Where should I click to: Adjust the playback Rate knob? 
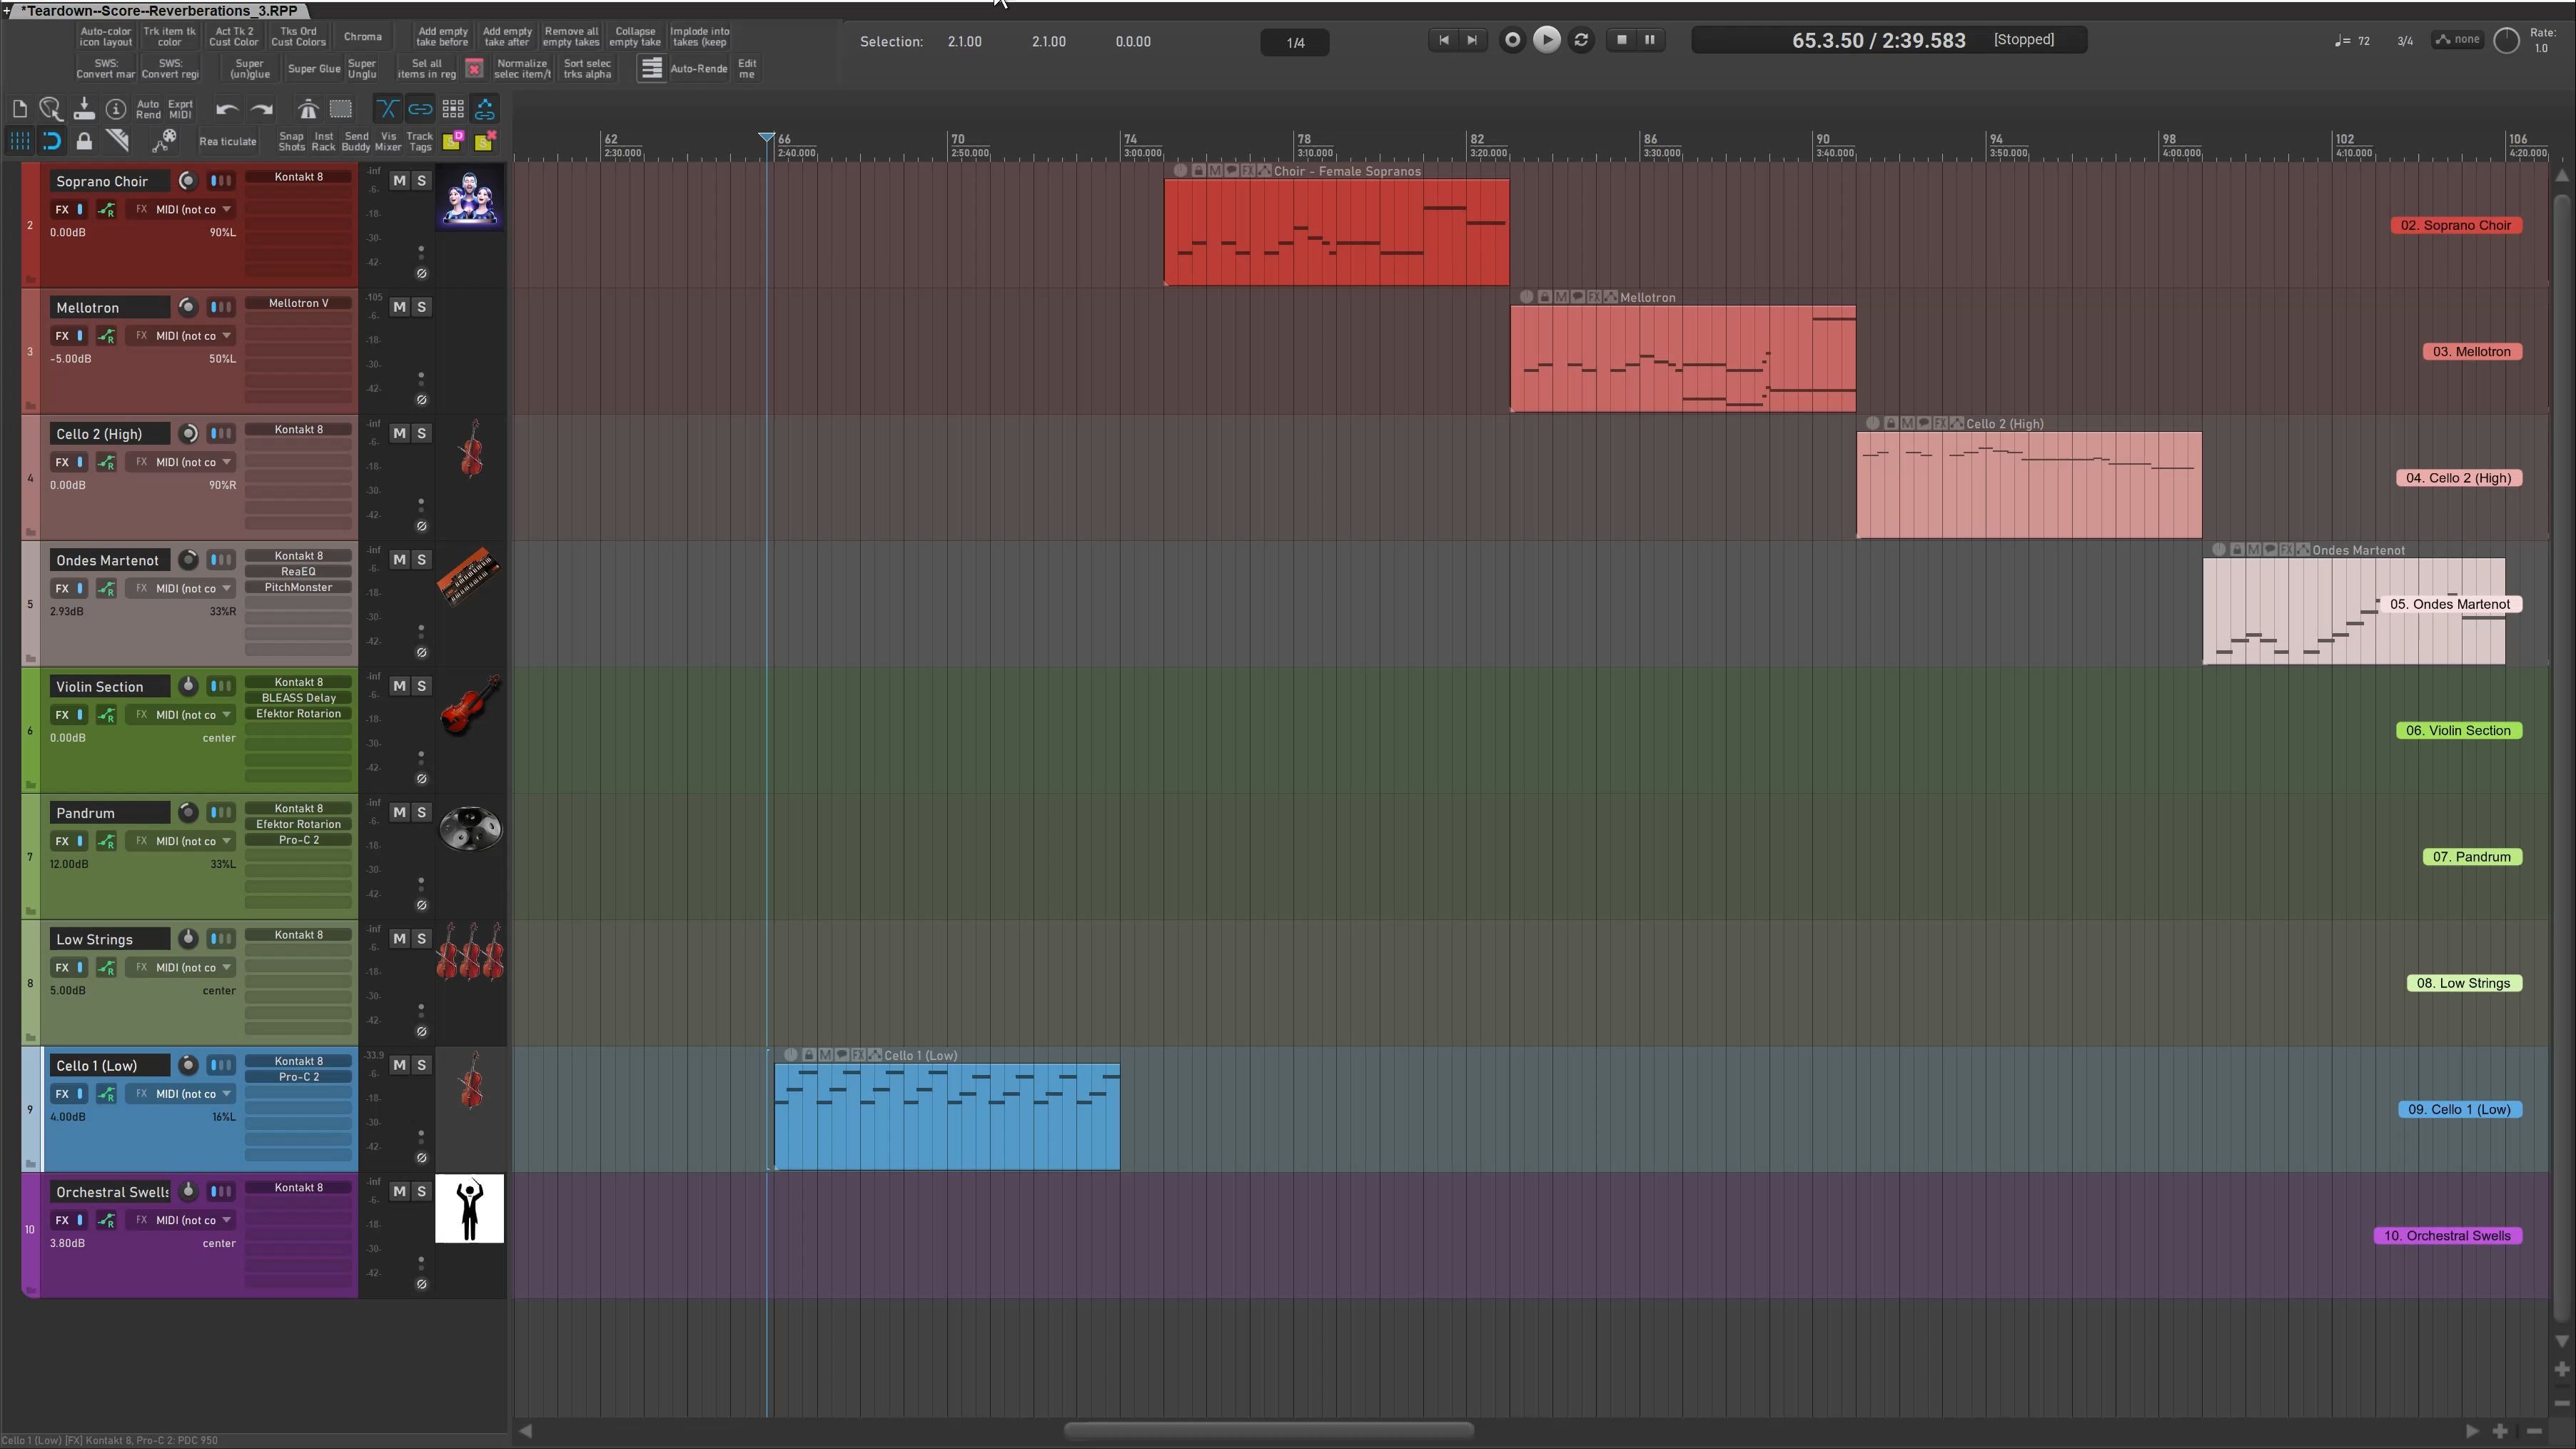click(2506, 41)
